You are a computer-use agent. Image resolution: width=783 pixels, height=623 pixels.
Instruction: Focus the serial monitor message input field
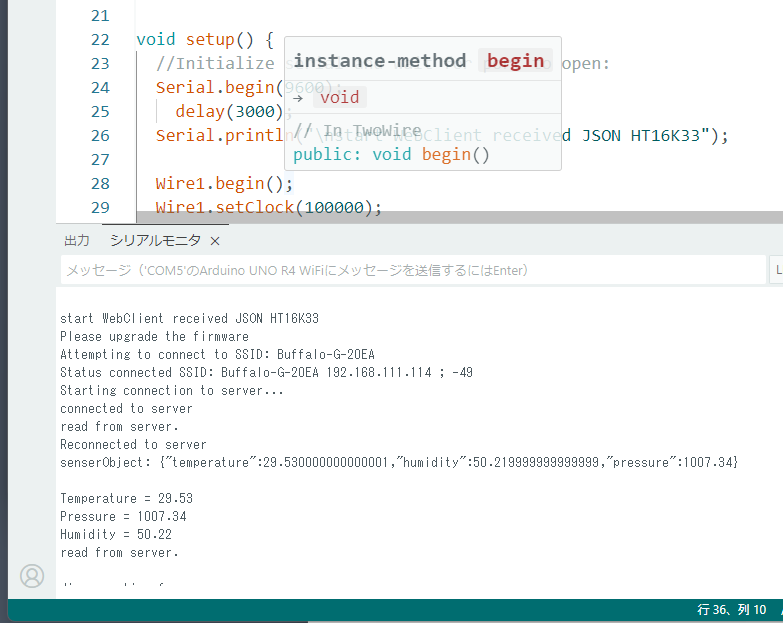tap(413, 270)
